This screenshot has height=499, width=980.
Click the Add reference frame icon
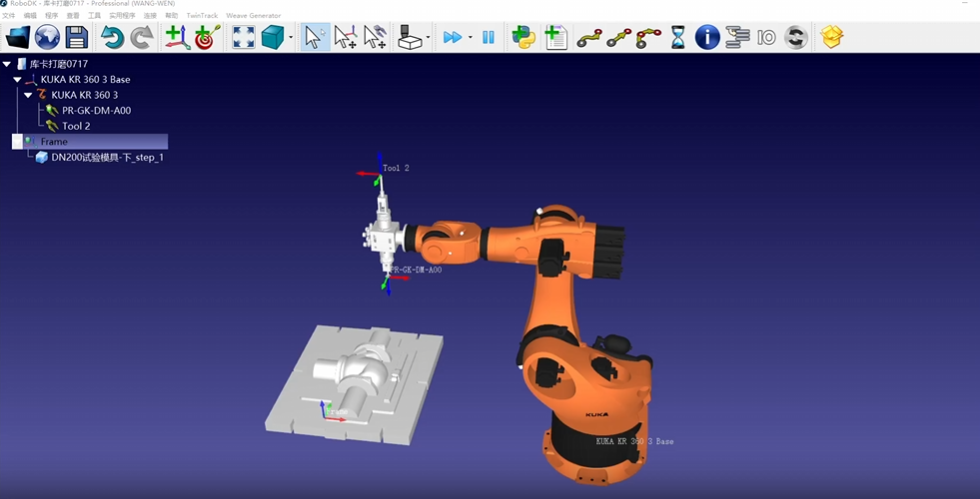point(176,38)
